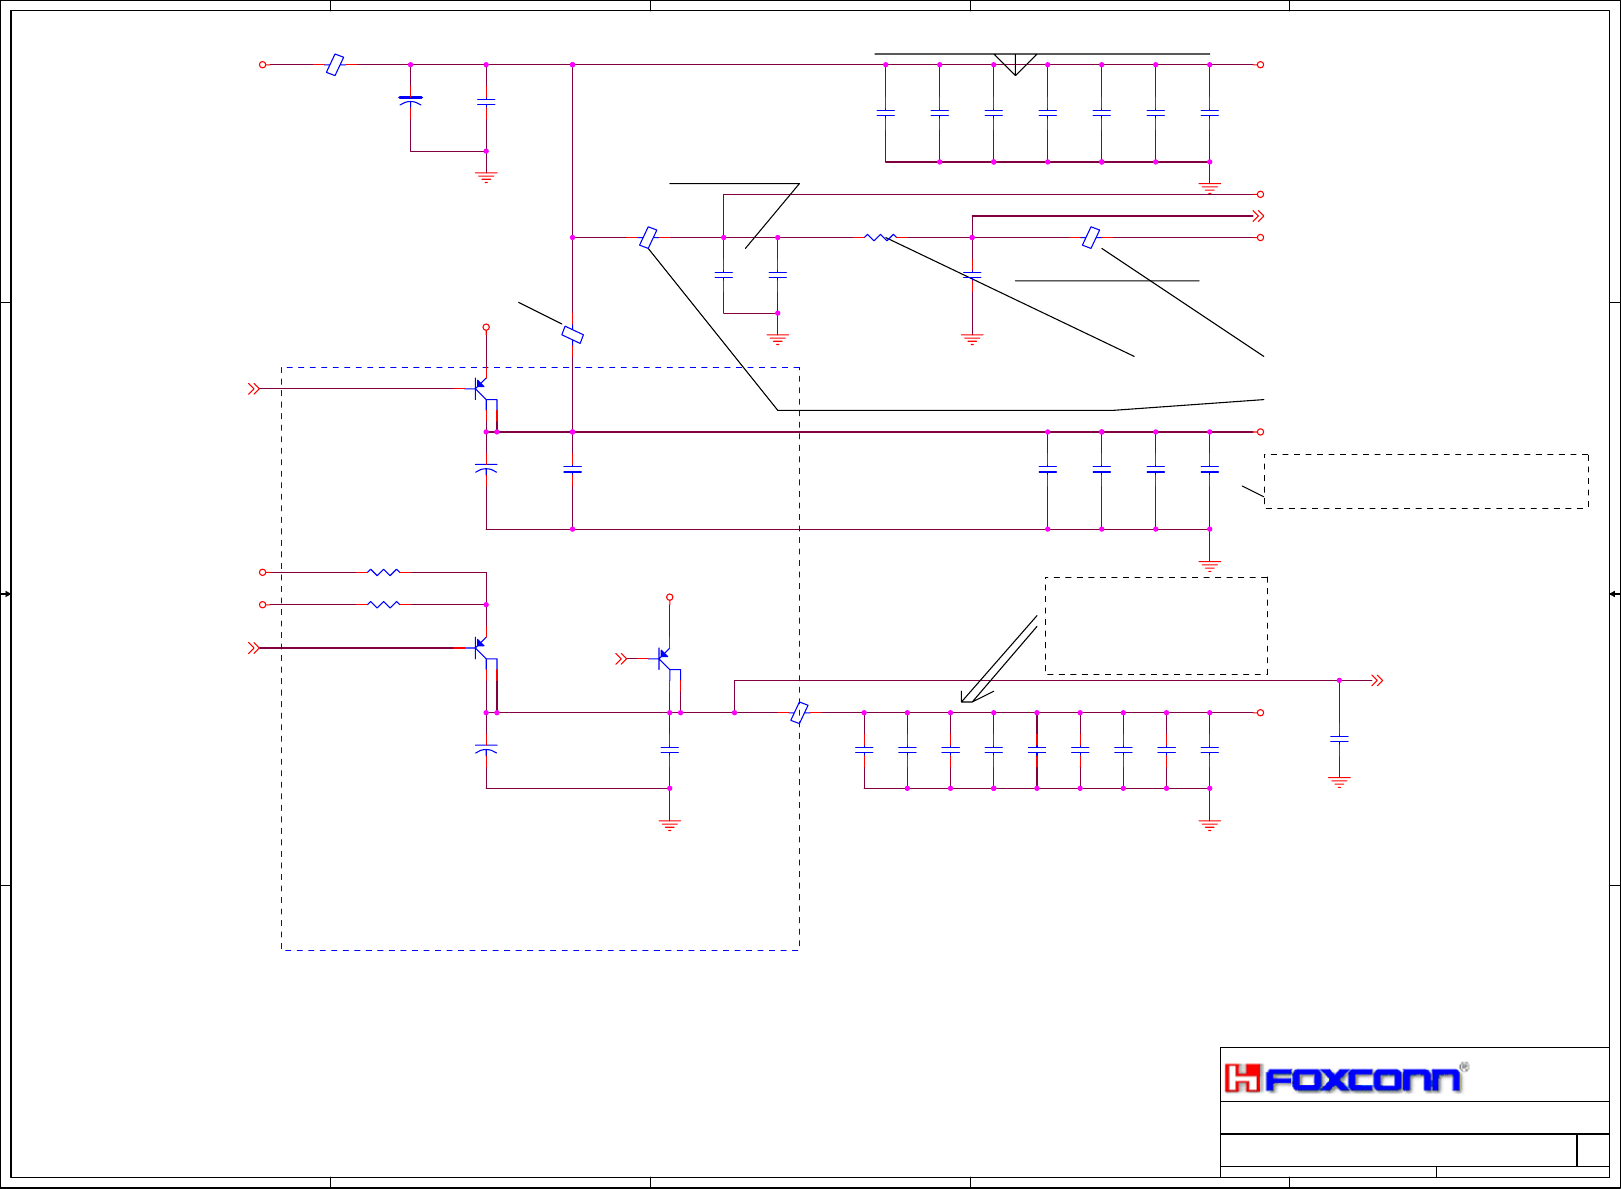Select the jumper crossing the large dashed box edge
Screen dimensions: 1621x1189
pos(799,713)
